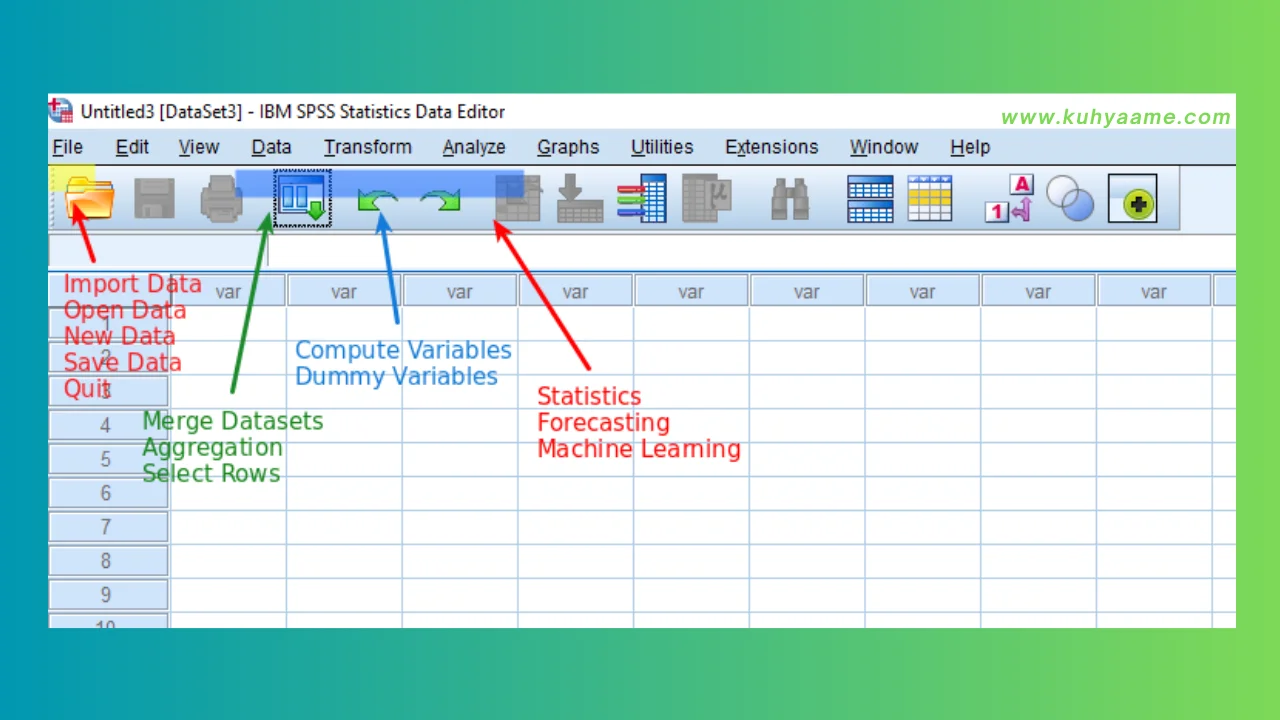Click the Find binoculars icon
Viewport: 1280px width, 720px height.
[x=790, y=199]
